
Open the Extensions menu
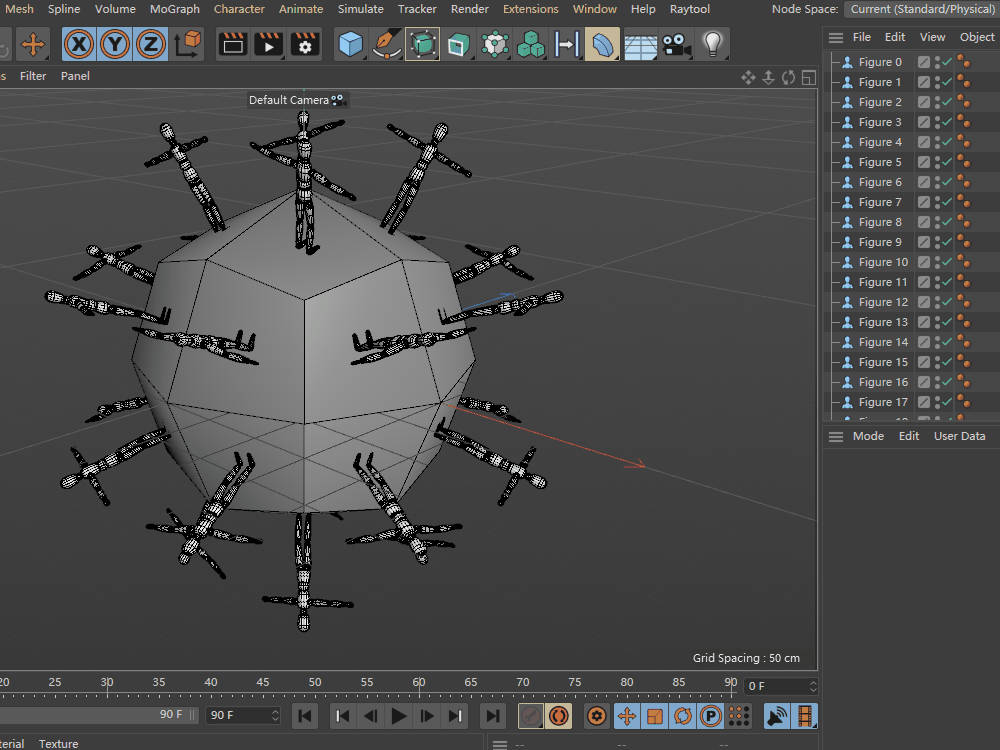(x=530, y=9)
